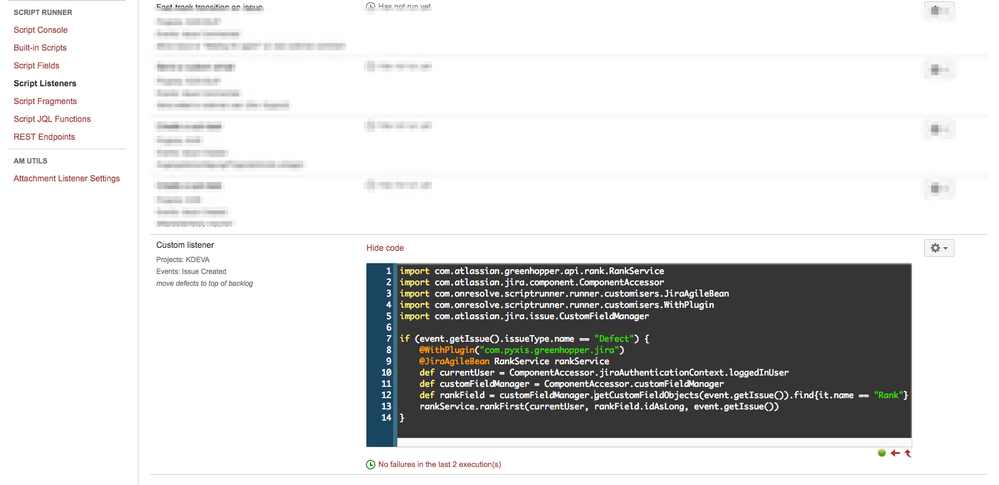The width and height of the screenshot is (999, 485).
Task: Click the green script status indicator
Action: click(882, 453)
